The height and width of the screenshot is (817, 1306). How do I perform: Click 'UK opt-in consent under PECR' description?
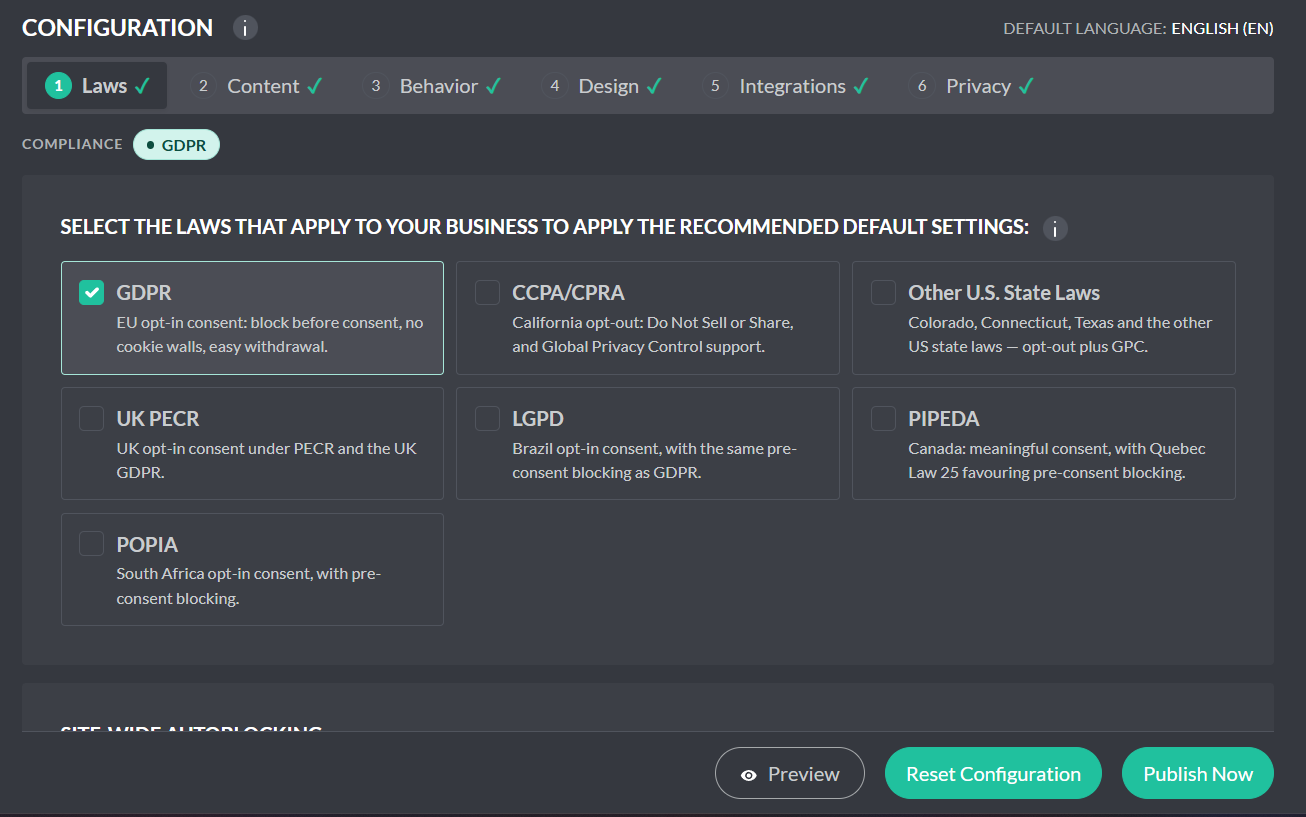(267, 460)
